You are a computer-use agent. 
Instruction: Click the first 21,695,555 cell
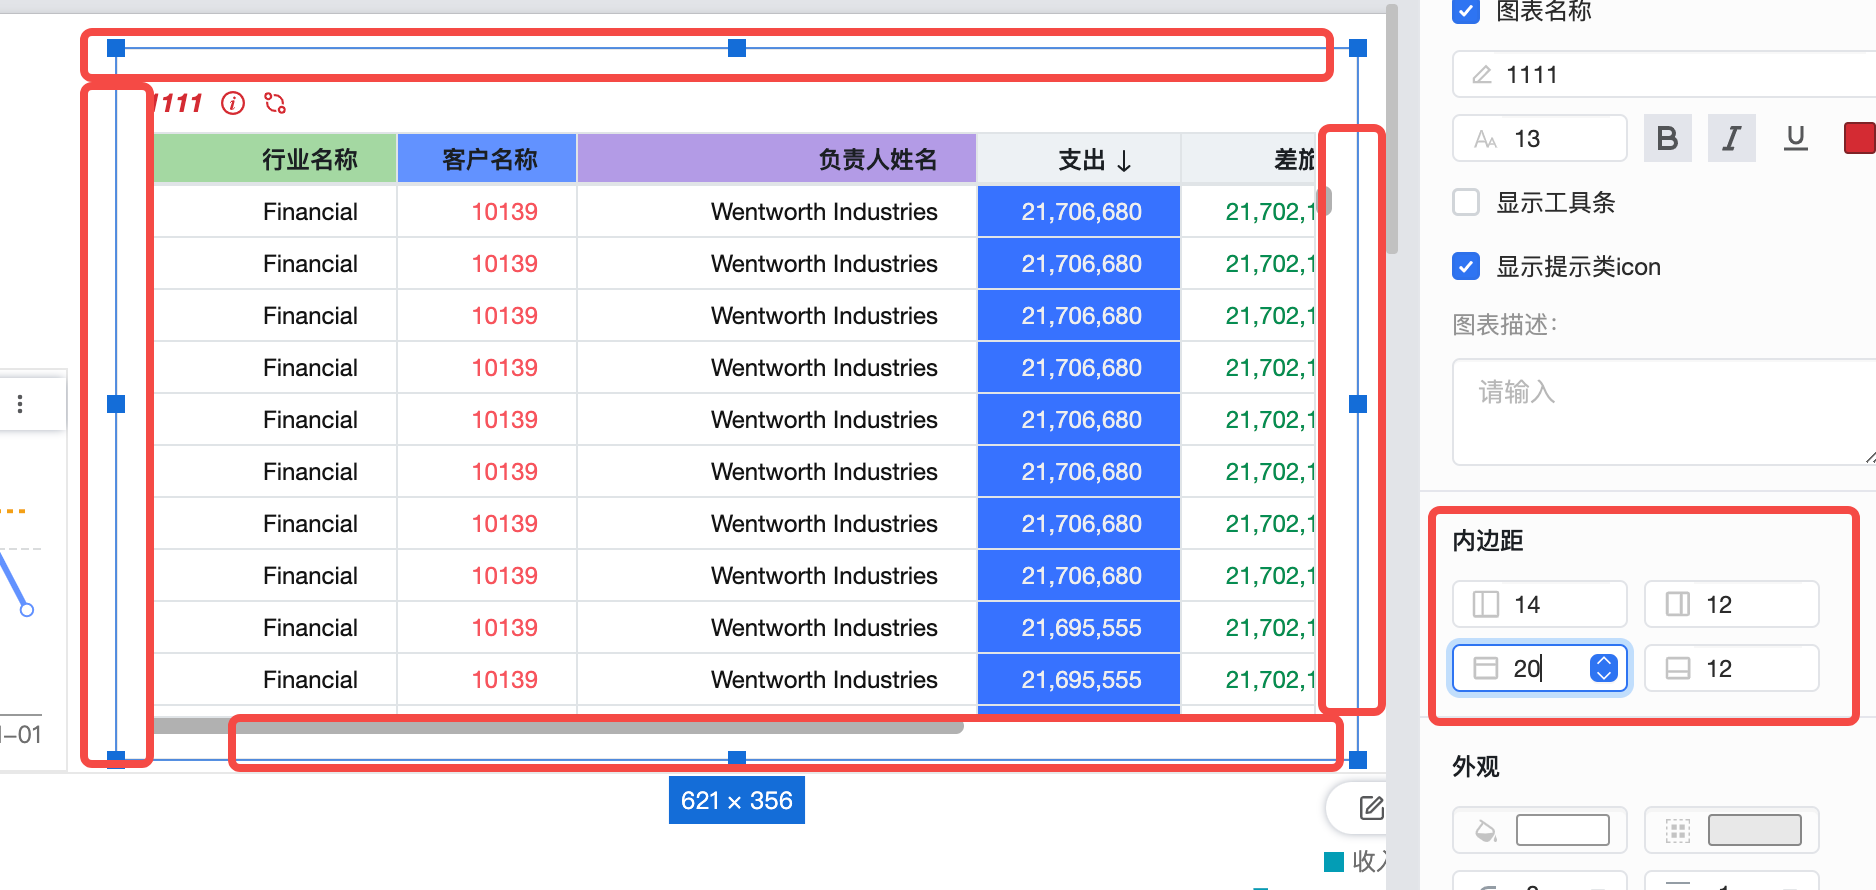tap(1079, 628)
